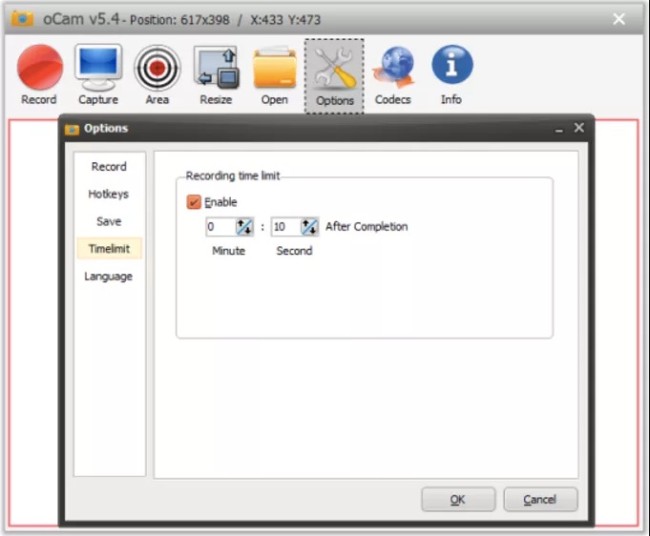The height and width of the screenshot is (536, 650).
Task: Click the Recording time limit group title
Action: 233,176
